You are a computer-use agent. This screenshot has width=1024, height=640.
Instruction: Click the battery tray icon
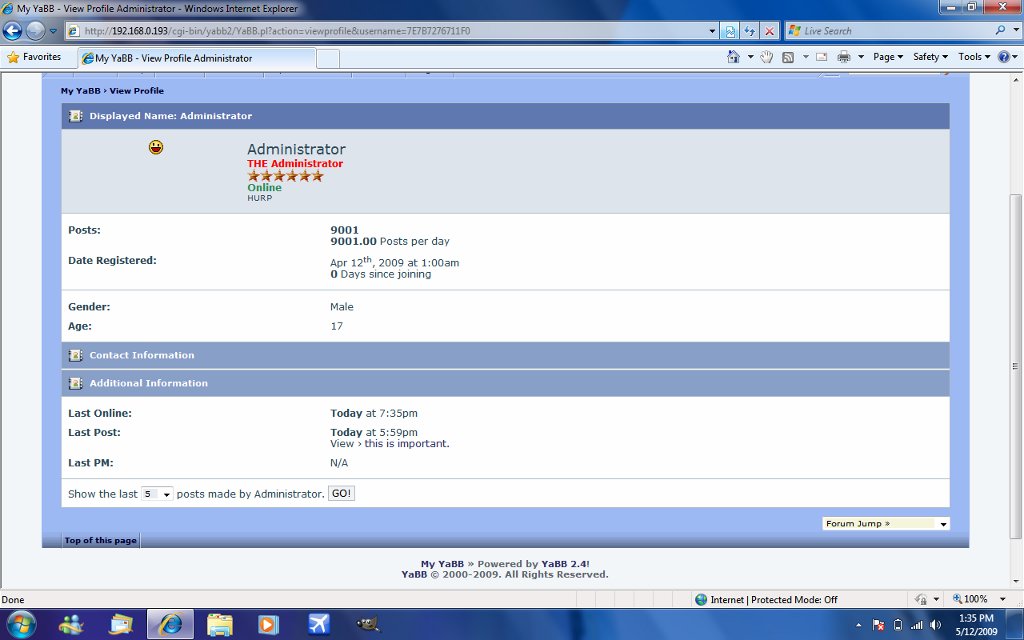pyautogui.click(x=898, y=625)
